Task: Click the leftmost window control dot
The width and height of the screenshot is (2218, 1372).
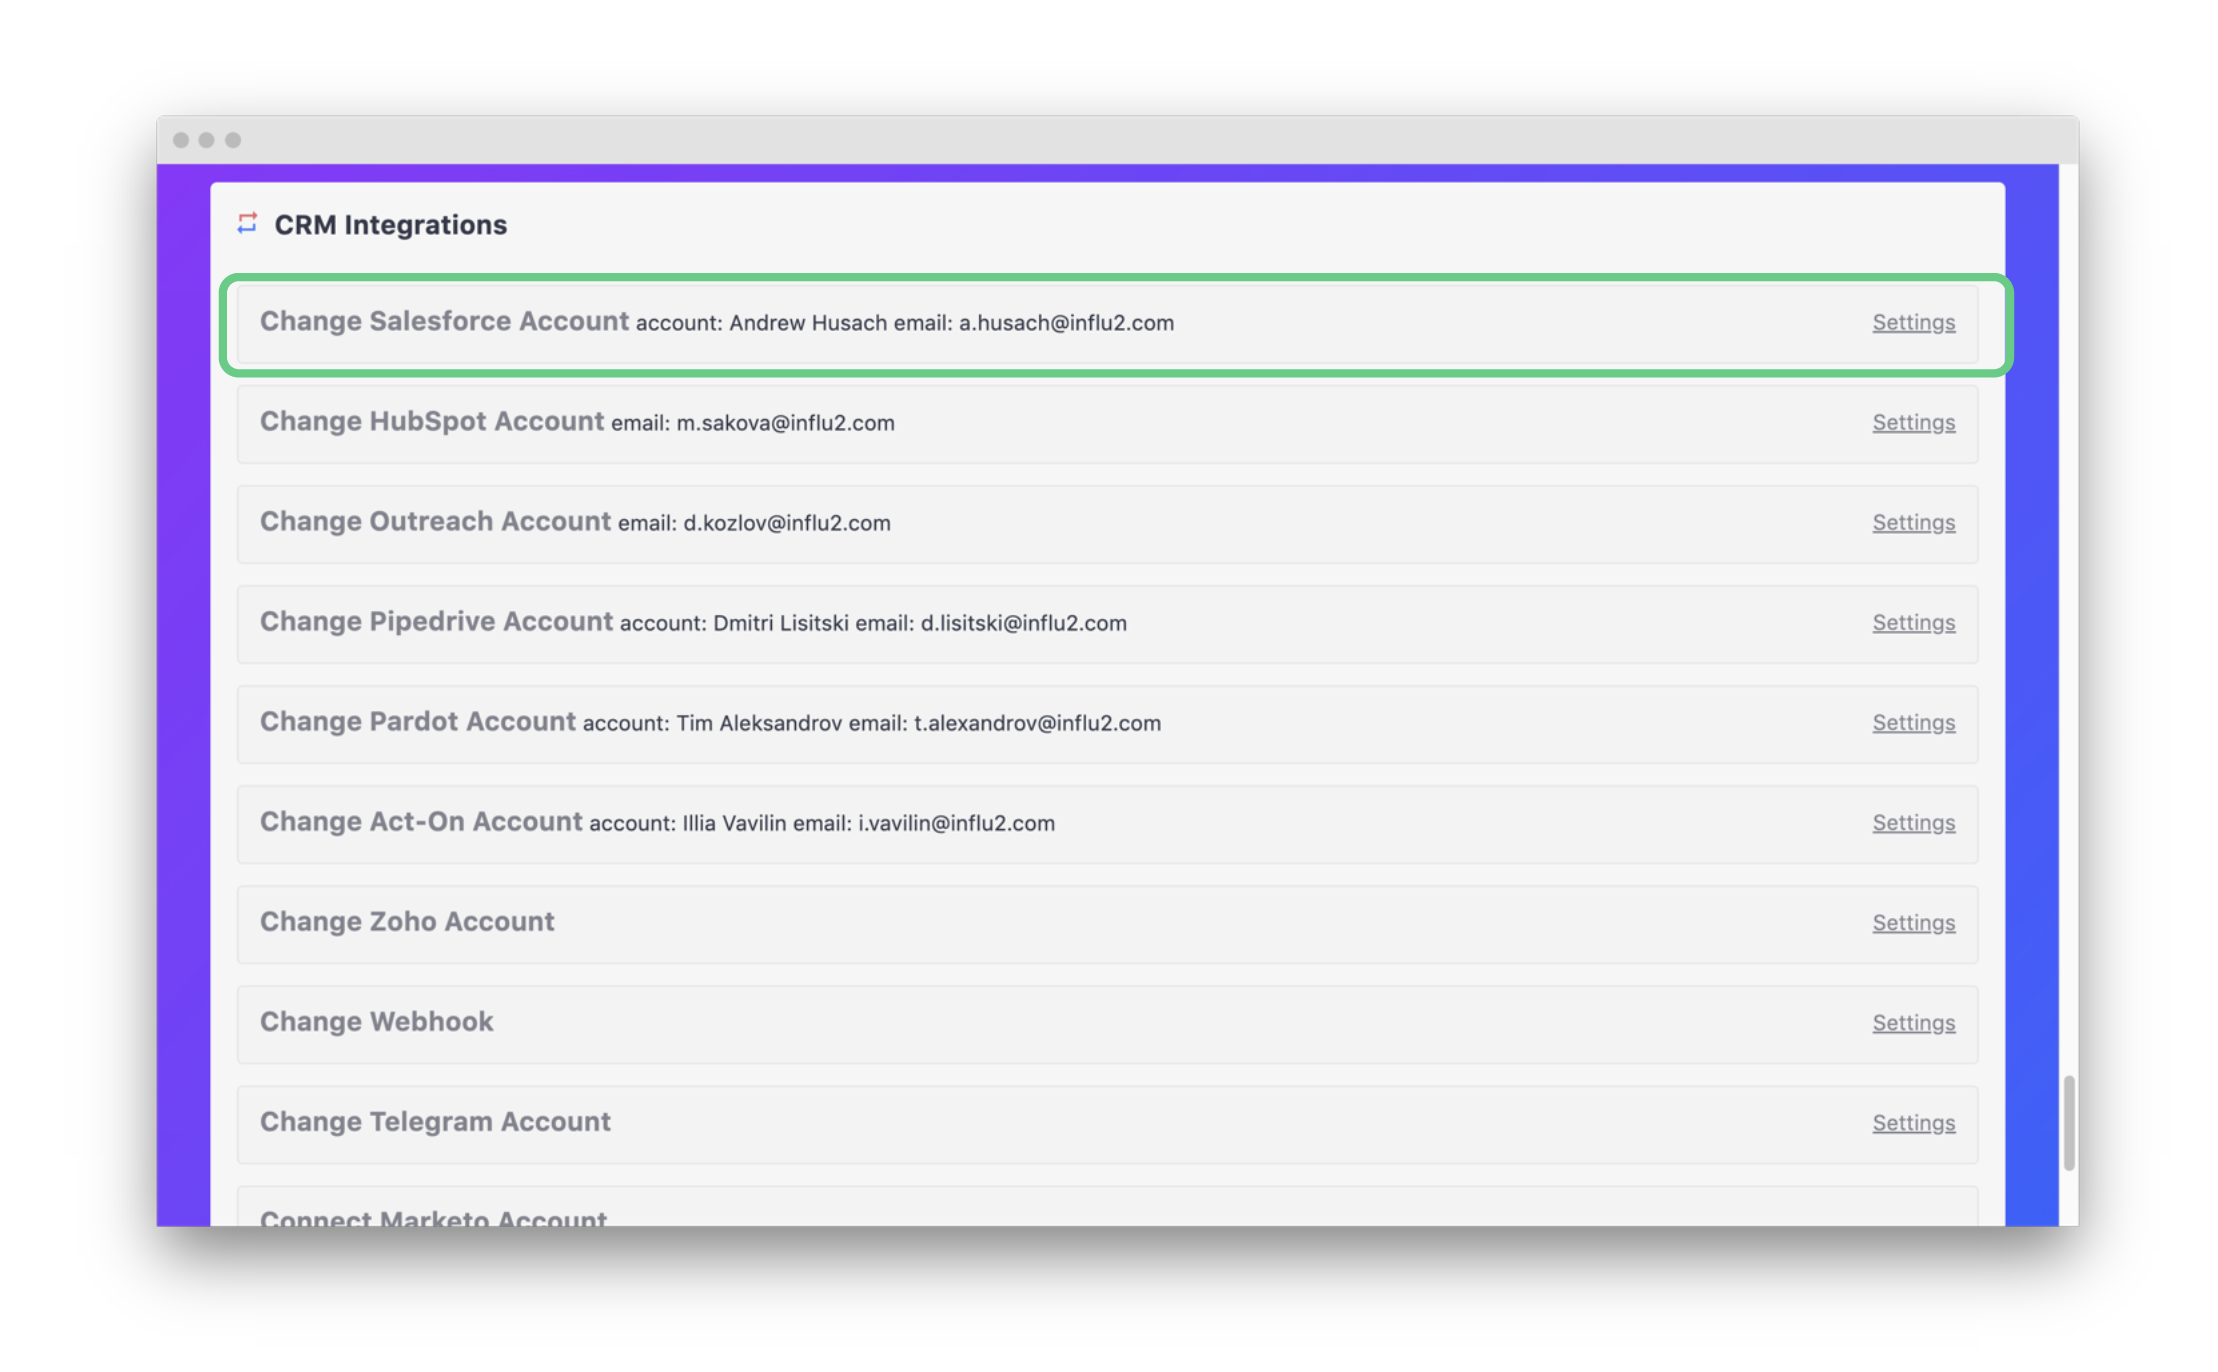Action: tap(182, 139)
